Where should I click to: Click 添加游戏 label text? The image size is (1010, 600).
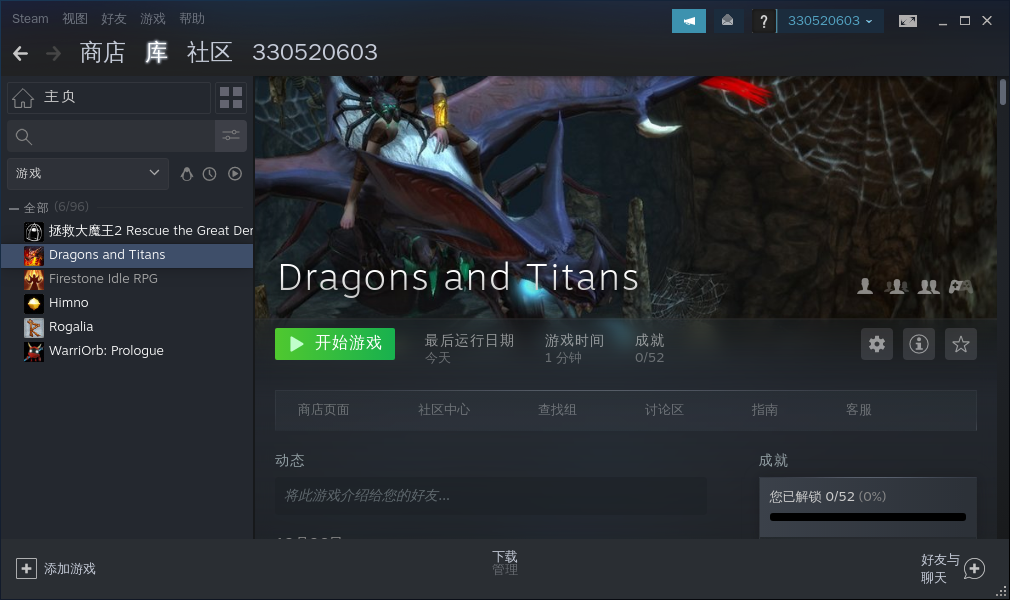(70, 568)
